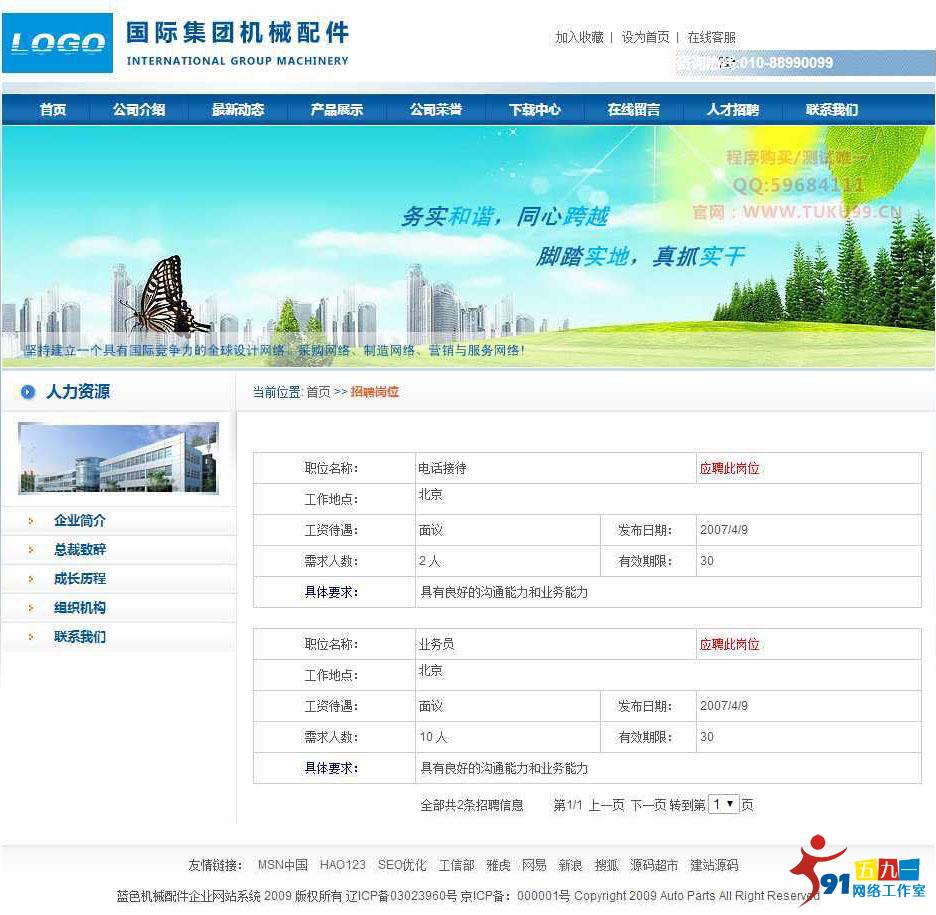The image size is (936, 915).
Task: Go to 产品展示 navigation tab
Action: coord(336,110)
